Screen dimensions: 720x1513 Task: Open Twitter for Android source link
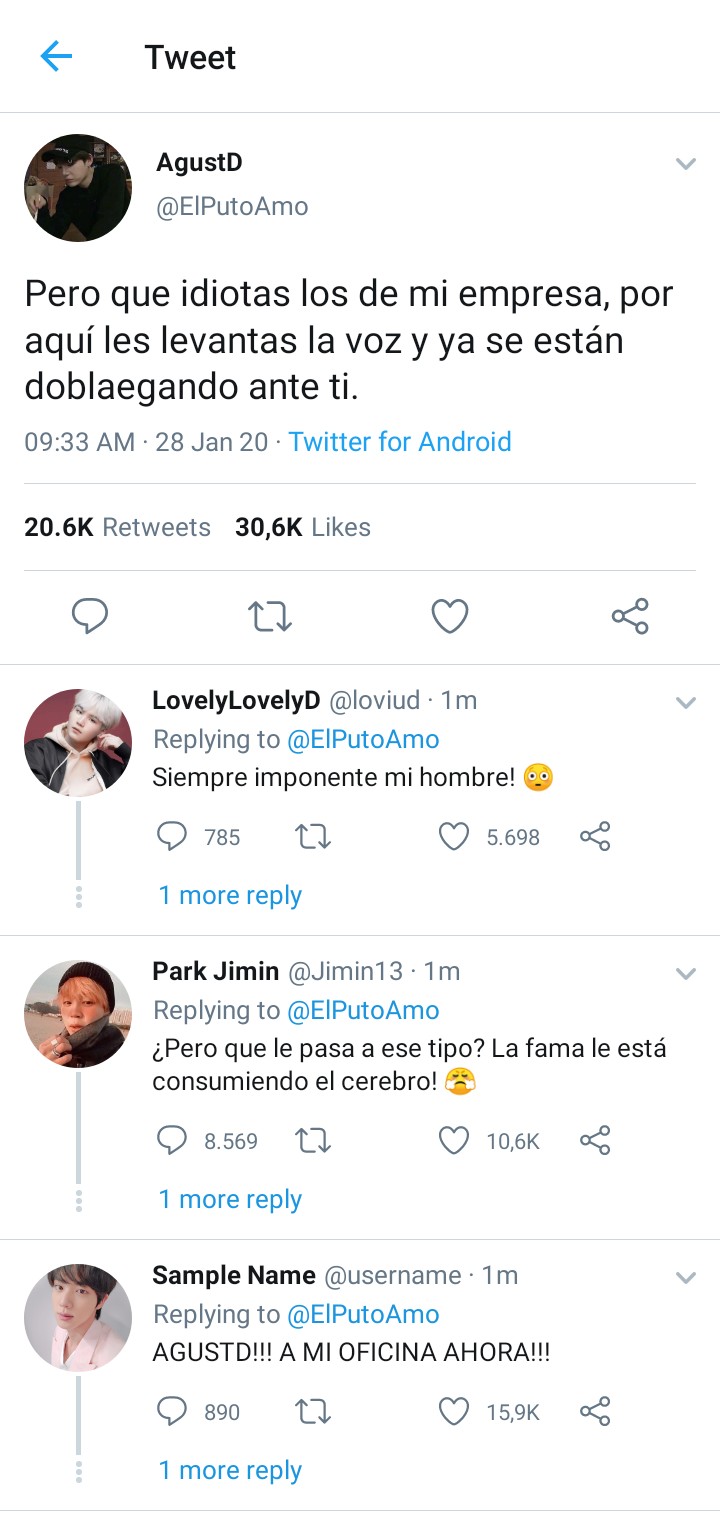pos(400,442)
